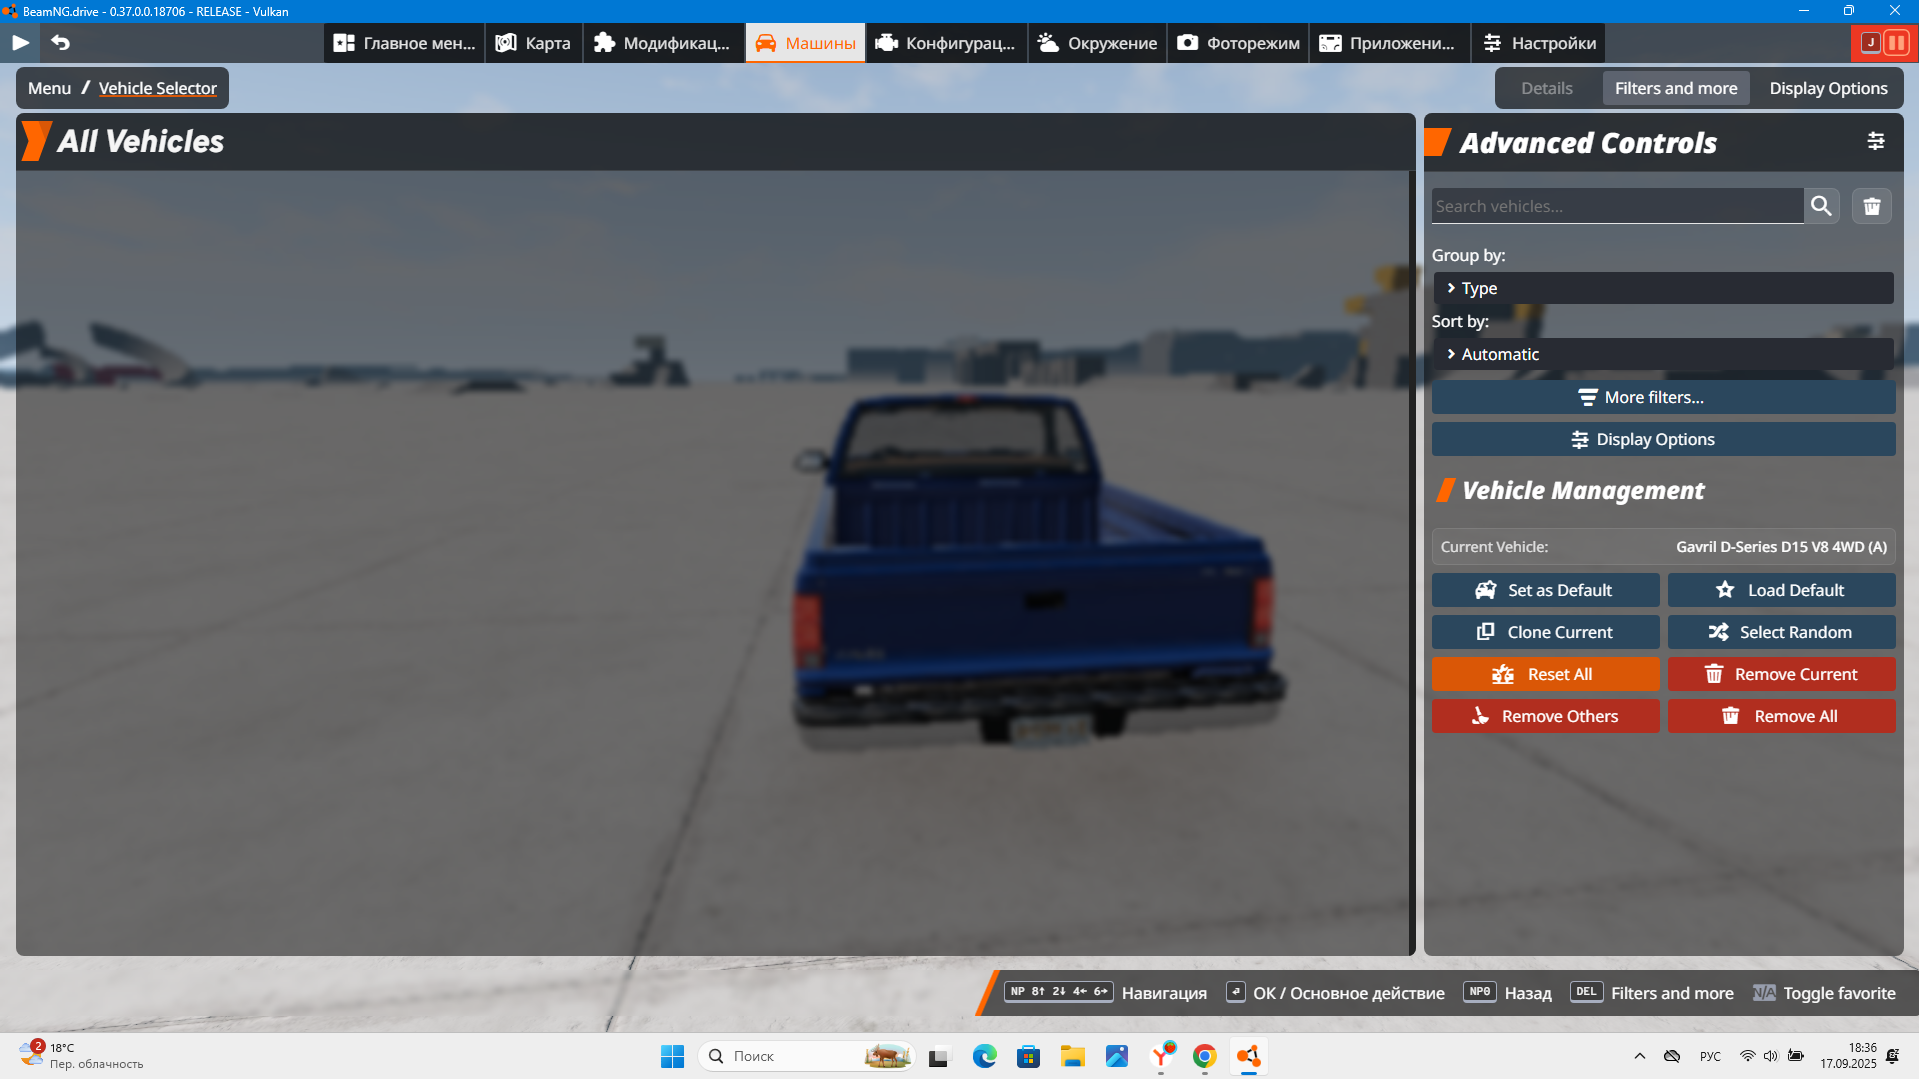Click the battery tray icon
Image resolution: width=1919 pixels, height=1079 pixels.
pos(1796,1056)
